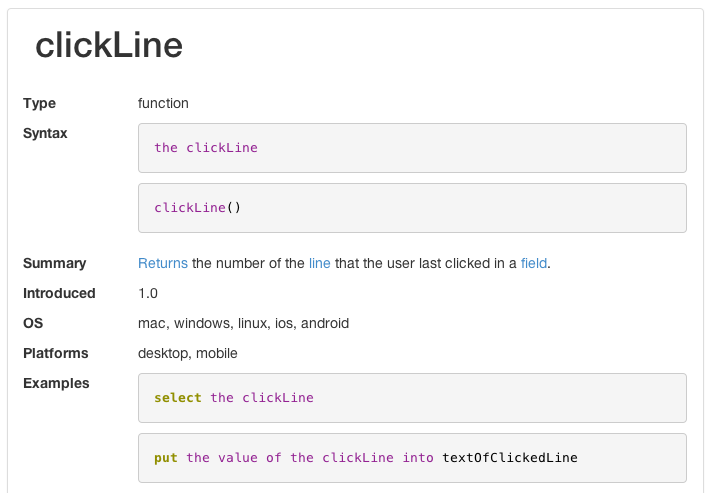714x493 pixels.
Task: Click the "OS" row label
Action: [33, 323]
